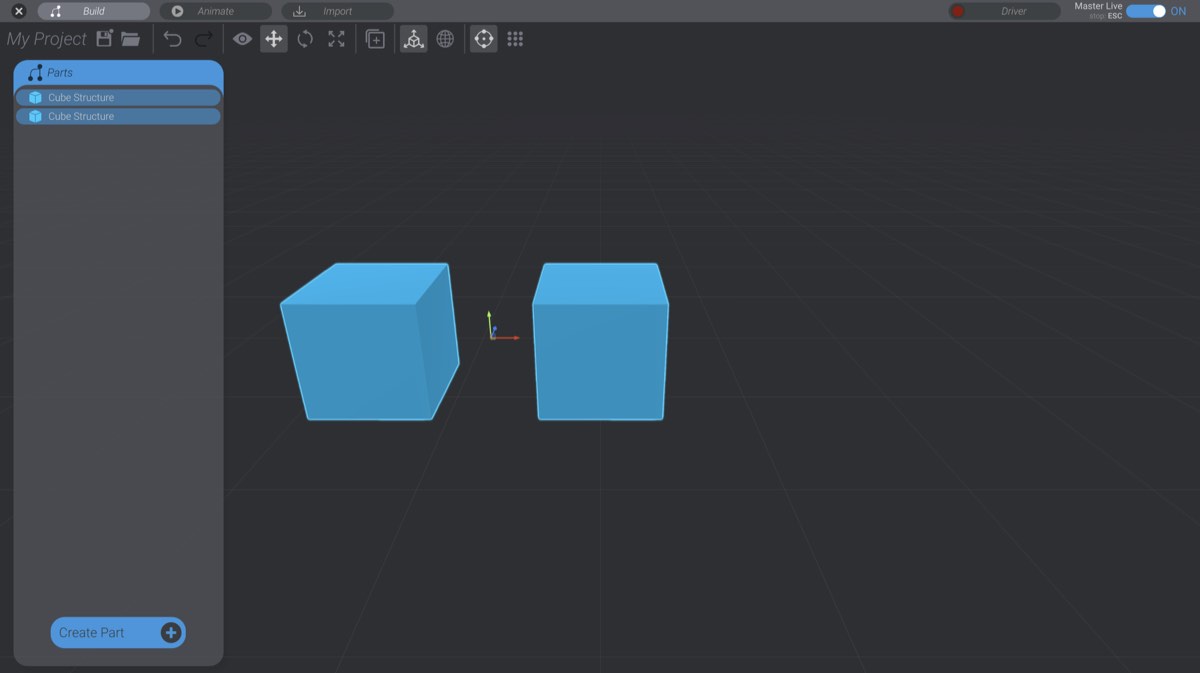The height and width of the screenshot is (673, 1200).
Task: Click the red record indicator near Driver
Action: pyautogui.click(x=960, y=11)
